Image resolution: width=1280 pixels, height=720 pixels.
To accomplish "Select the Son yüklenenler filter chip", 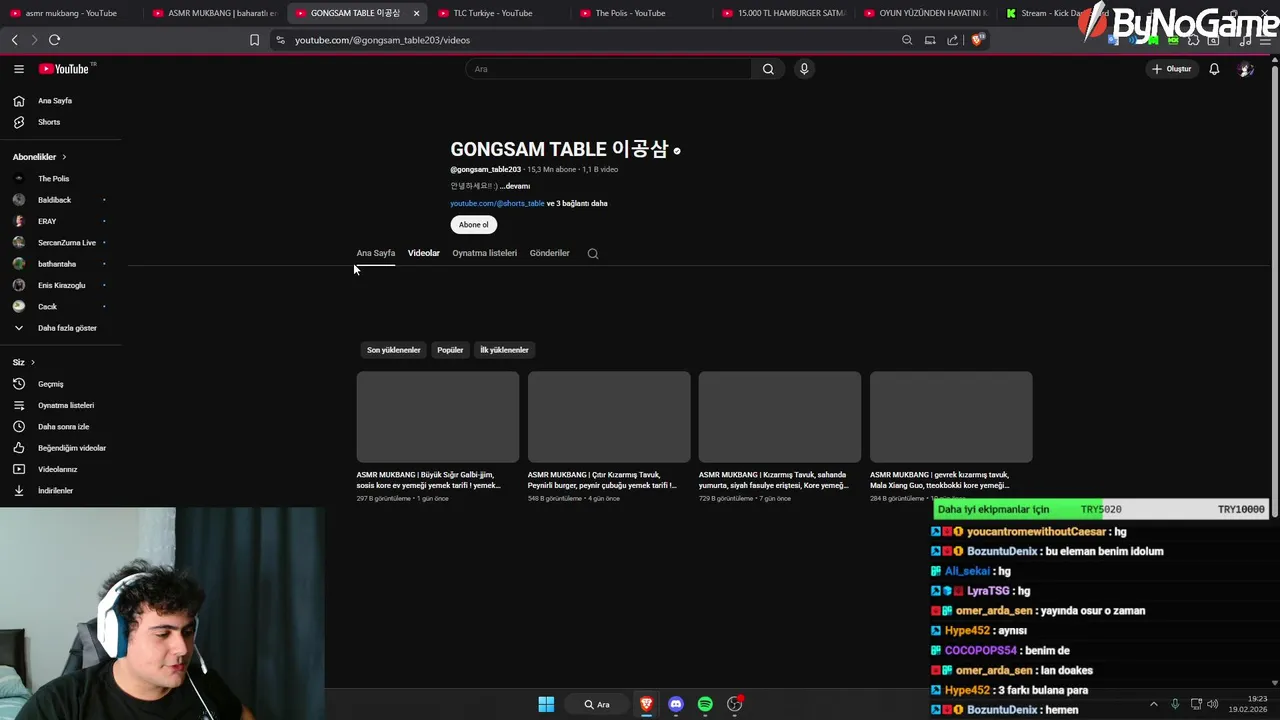I will pyautogui.click(x=394, y=350).
